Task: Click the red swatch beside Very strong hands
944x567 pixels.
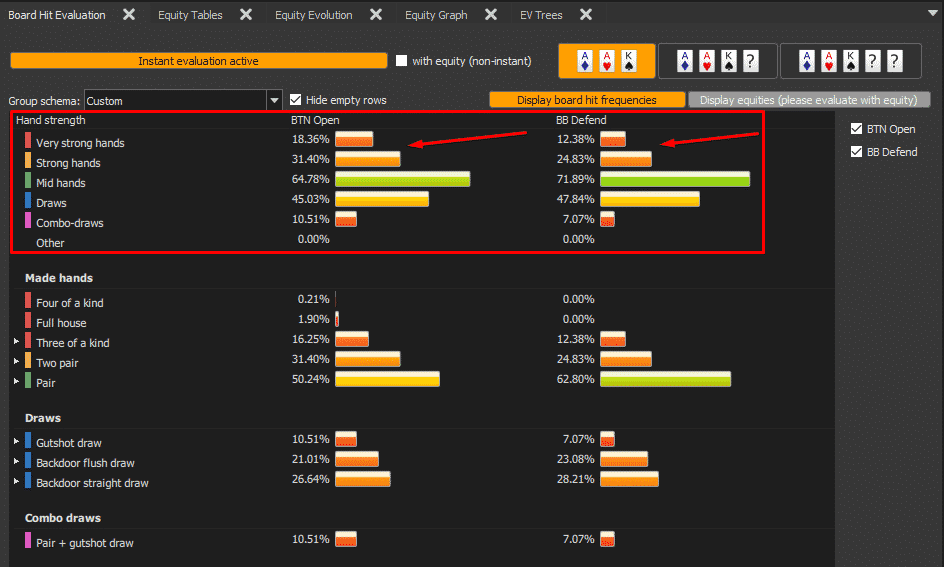Action: point(28,140)
